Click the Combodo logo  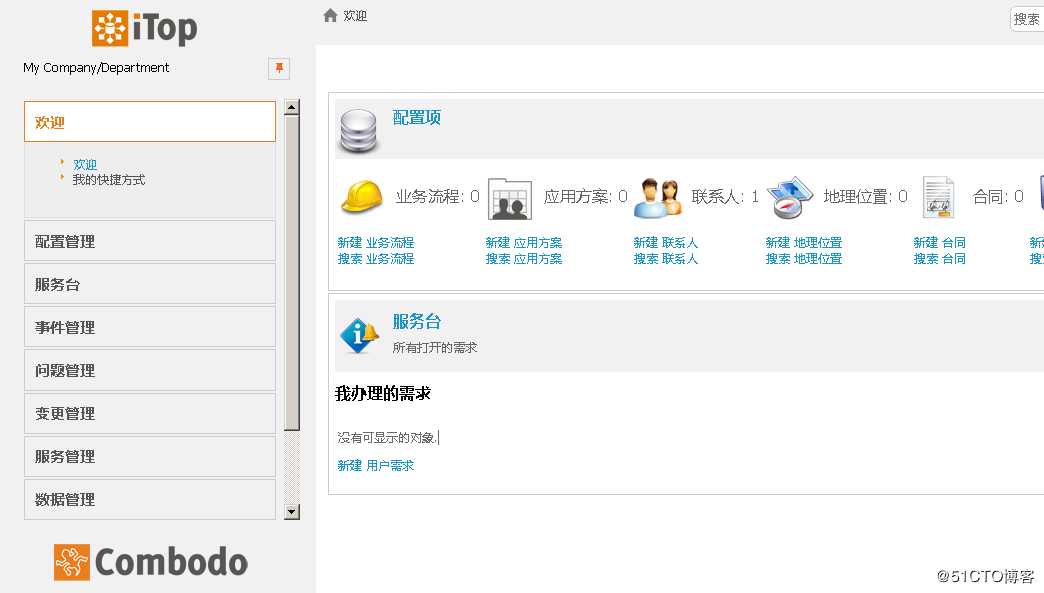(x=150, y=562)
